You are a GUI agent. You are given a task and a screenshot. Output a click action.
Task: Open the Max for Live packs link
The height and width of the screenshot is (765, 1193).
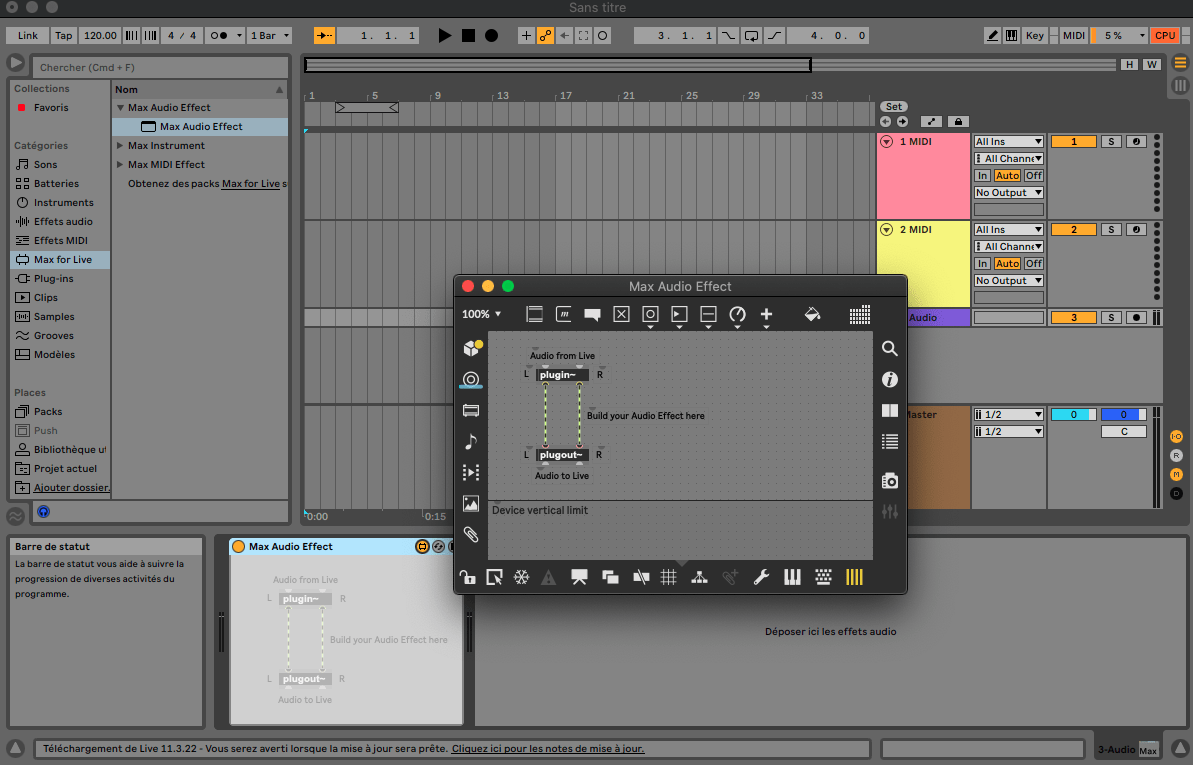click(x=250, y=183)
